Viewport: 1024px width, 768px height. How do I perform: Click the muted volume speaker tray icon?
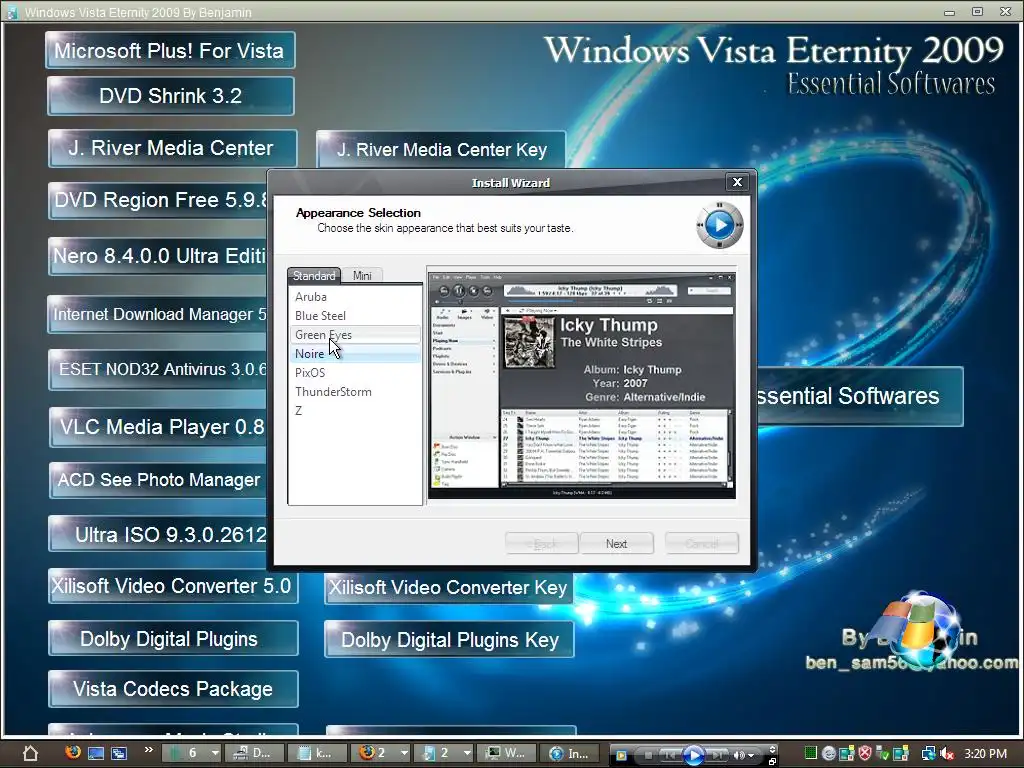[x=947, y=754]
